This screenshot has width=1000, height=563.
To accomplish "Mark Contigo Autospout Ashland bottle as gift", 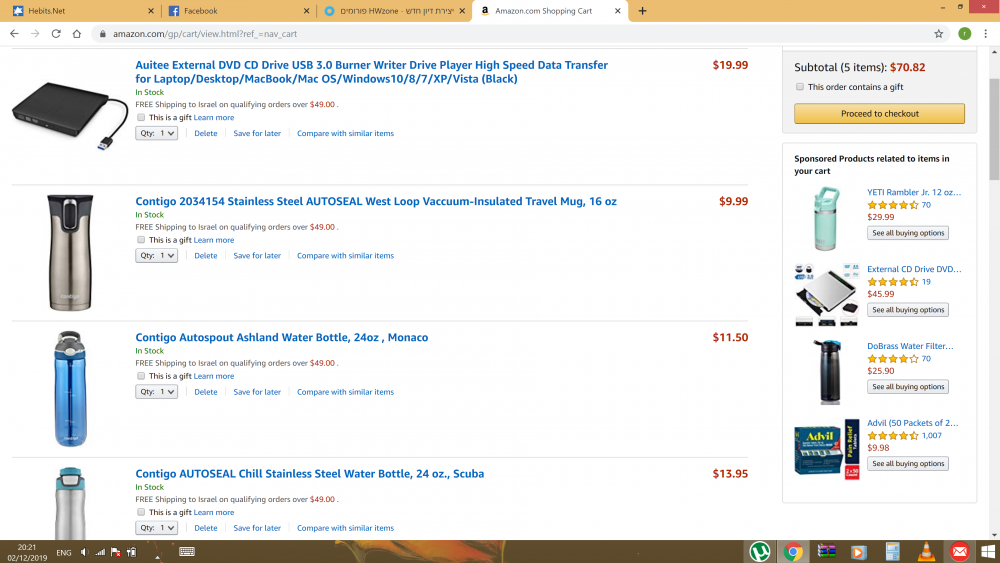I will pos(141,376).
